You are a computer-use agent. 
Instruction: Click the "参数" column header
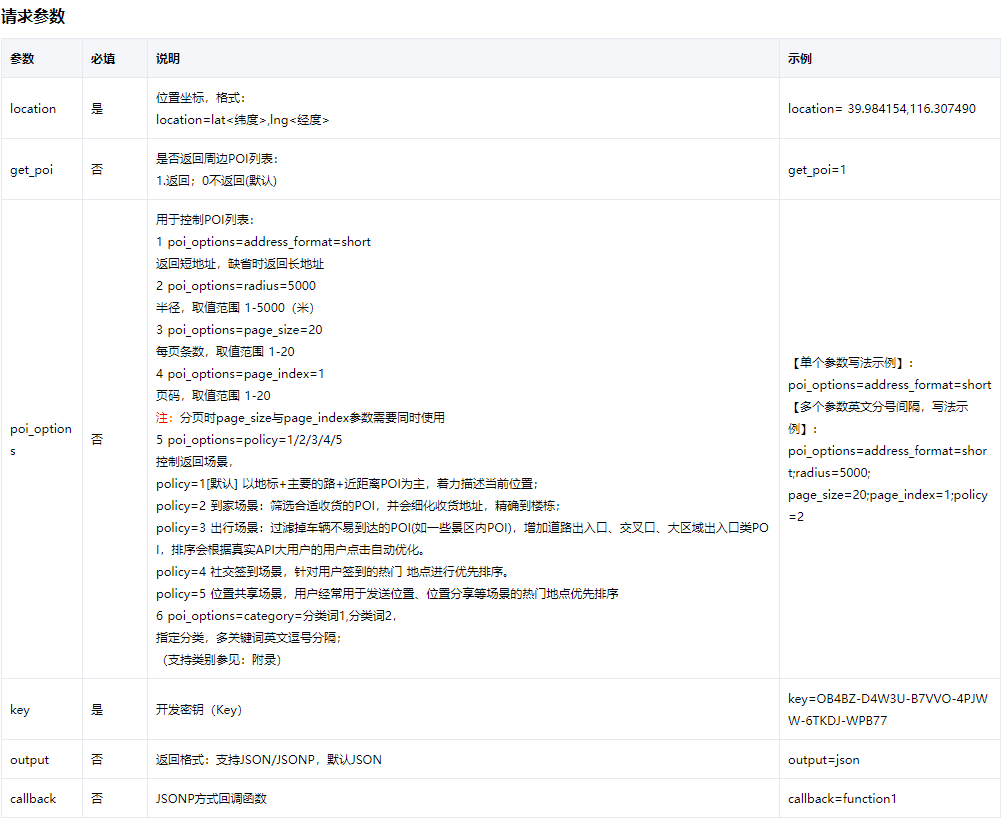23,58
